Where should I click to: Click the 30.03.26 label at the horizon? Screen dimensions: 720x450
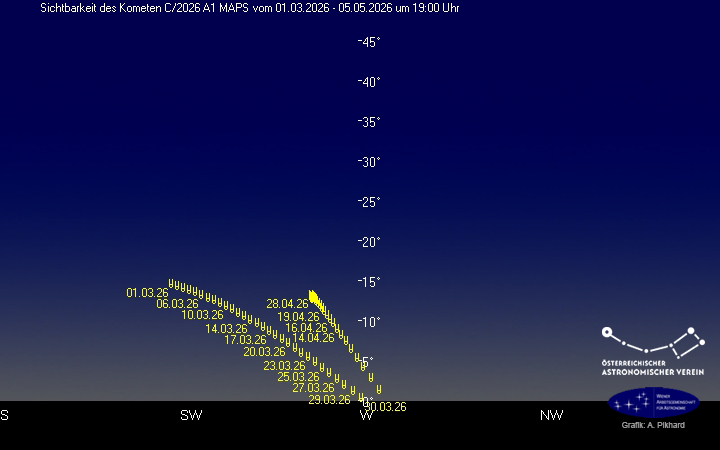(386, 407)
